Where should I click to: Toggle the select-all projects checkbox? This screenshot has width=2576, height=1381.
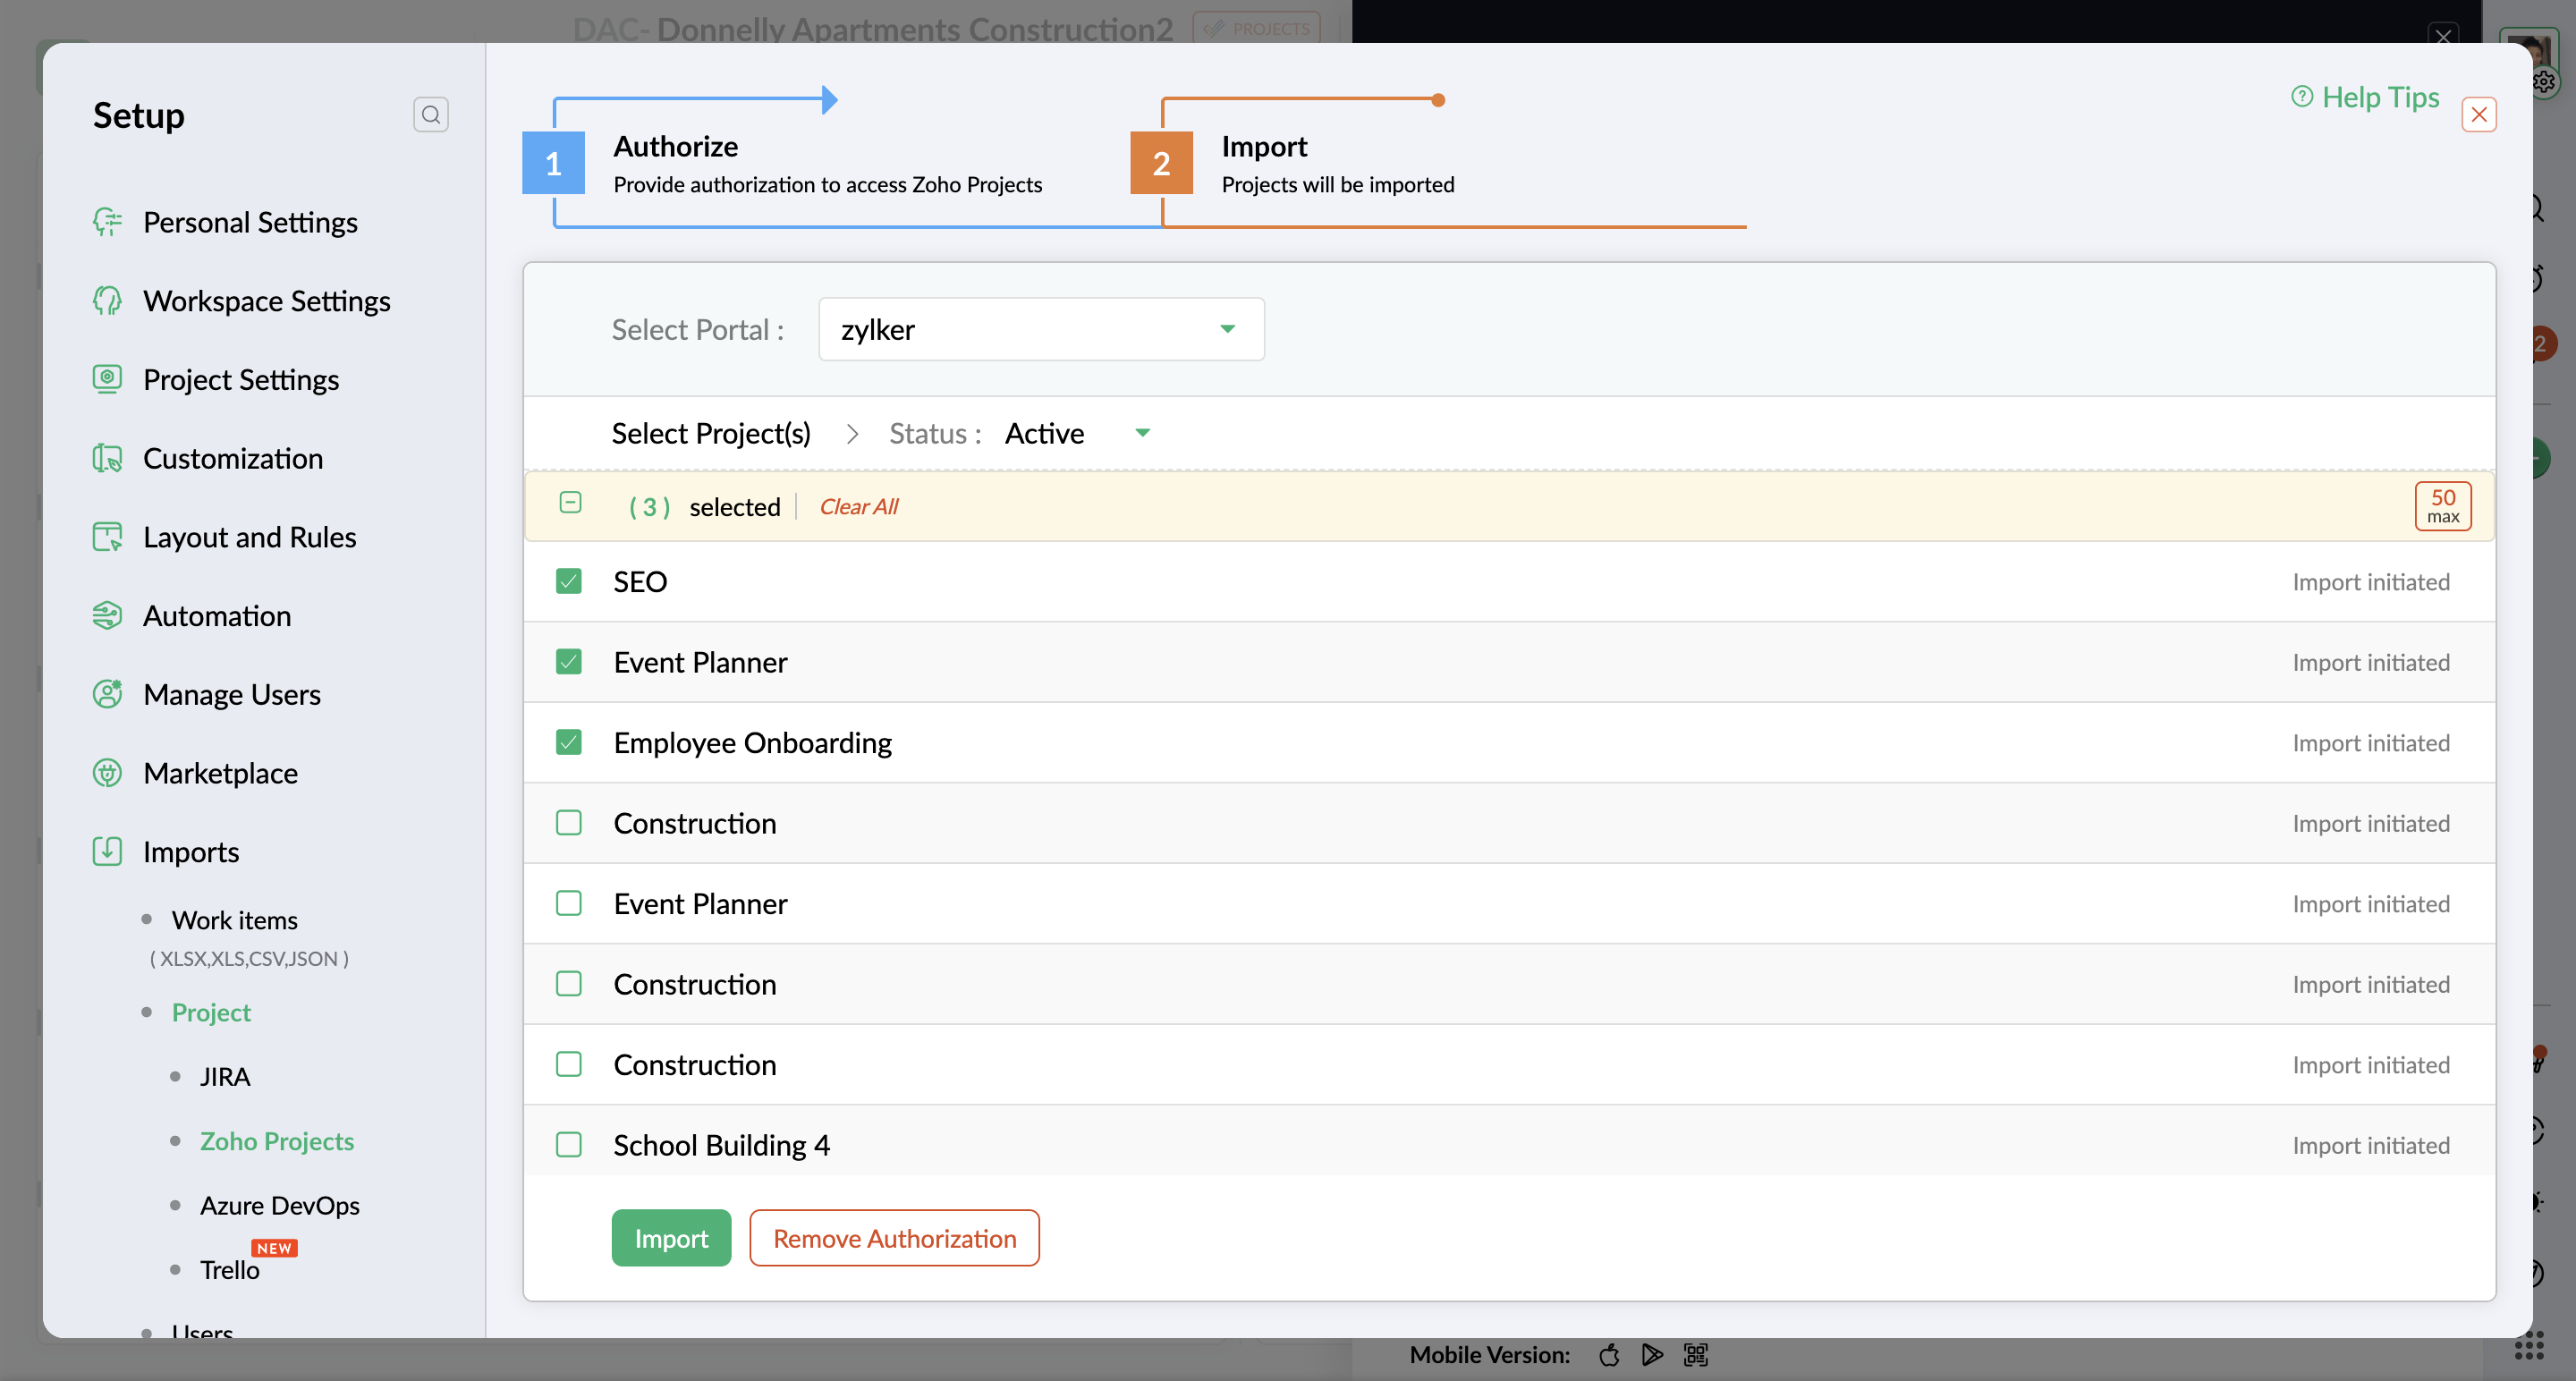click(570, 503)
